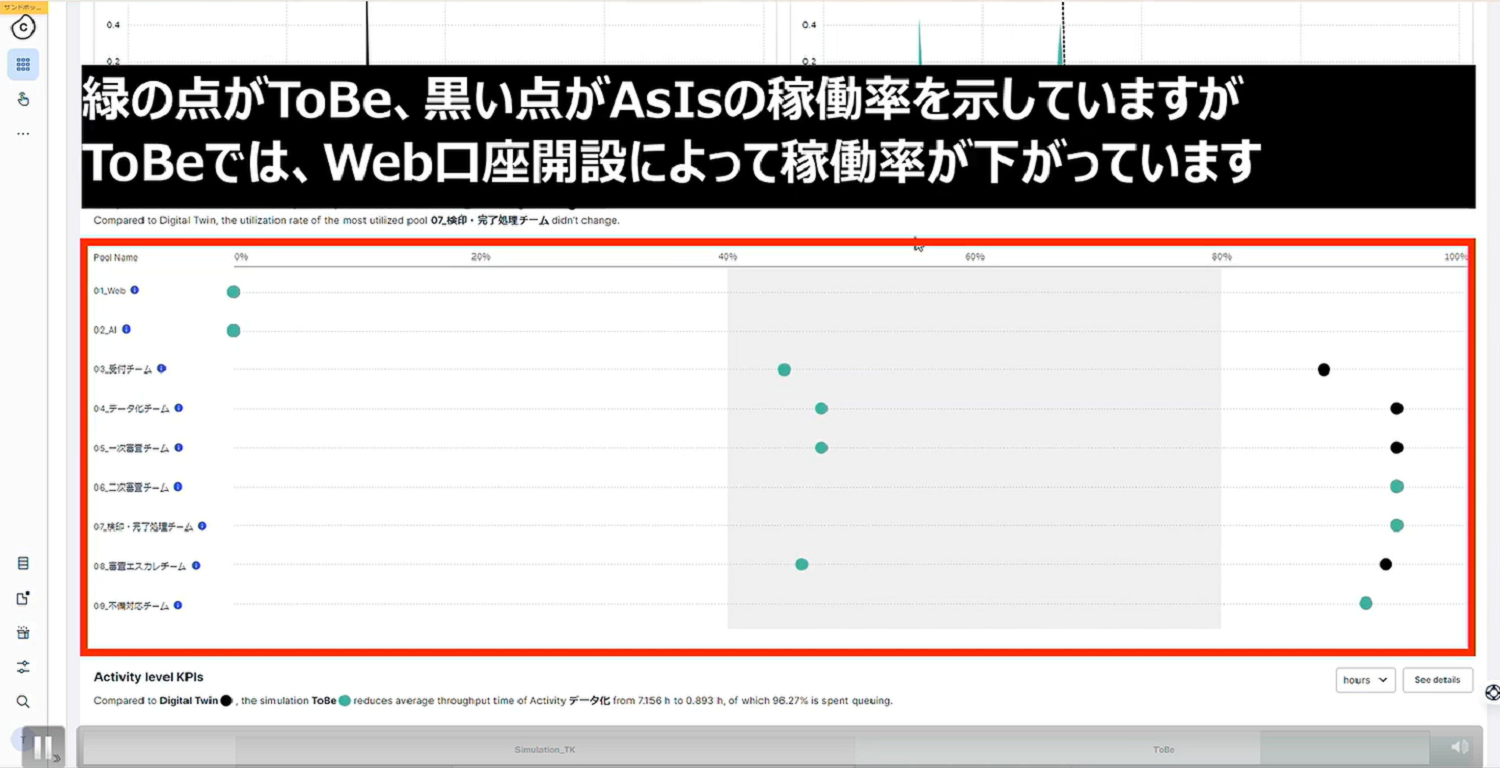
Task: Show info for pool 06_二次審査チーム
Action: coord(178,487)
